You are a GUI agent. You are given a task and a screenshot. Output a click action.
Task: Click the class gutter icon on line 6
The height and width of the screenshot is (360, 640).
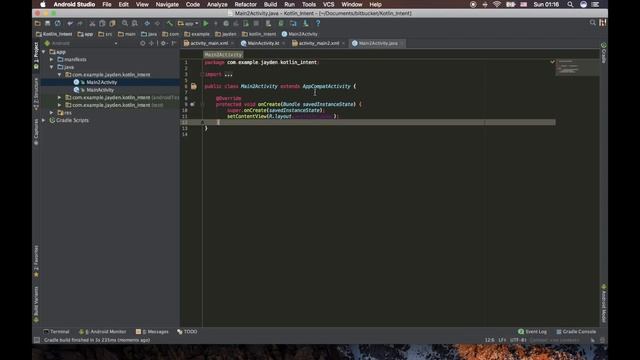193,86
